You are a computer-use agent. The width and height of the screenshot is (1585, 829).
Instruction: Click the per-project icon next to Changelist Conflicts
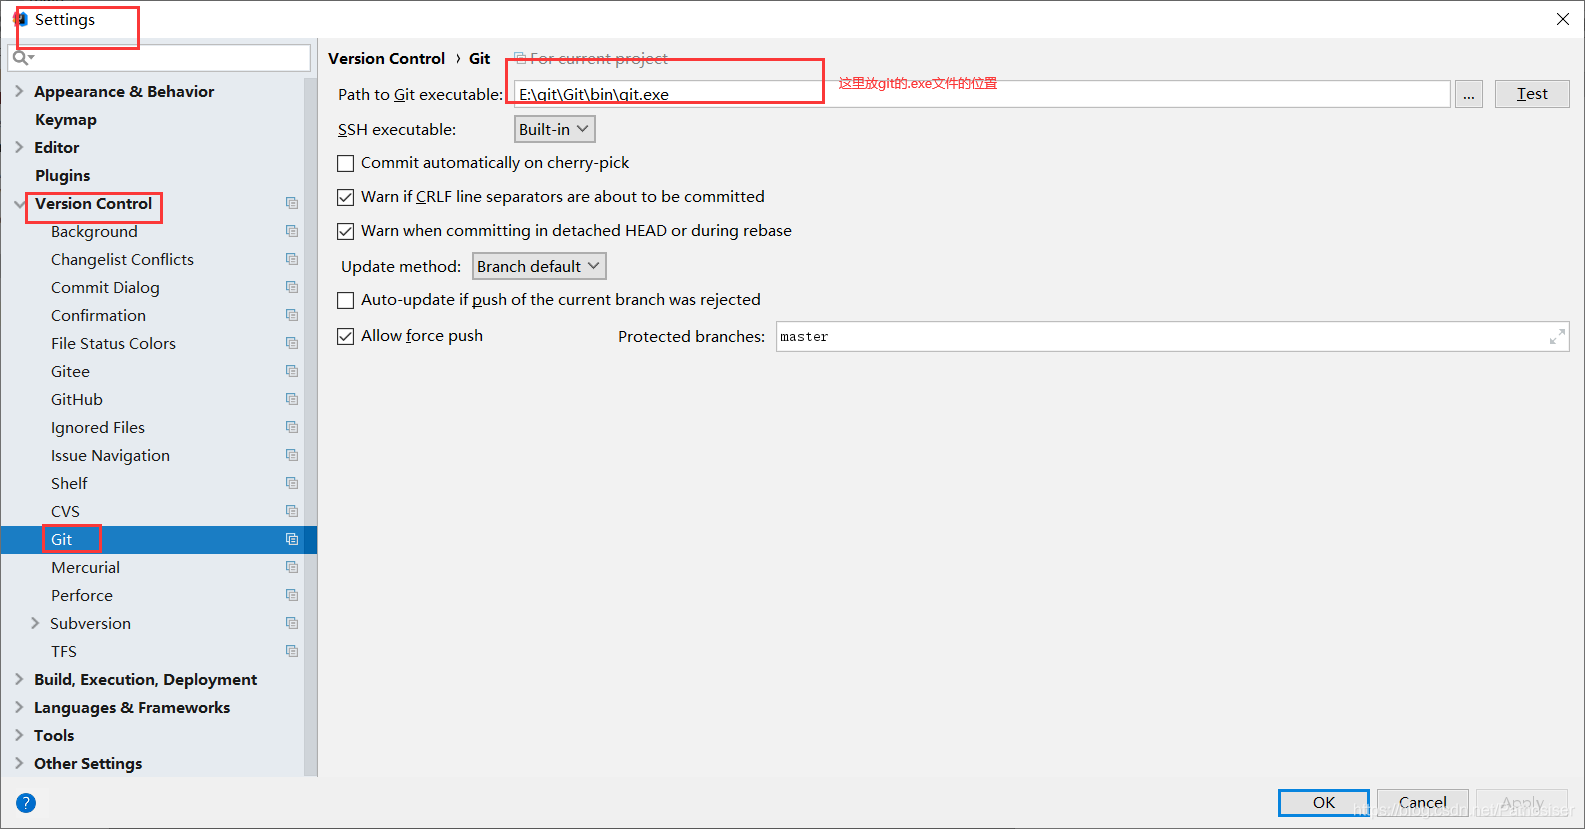(x=292, y=259)
